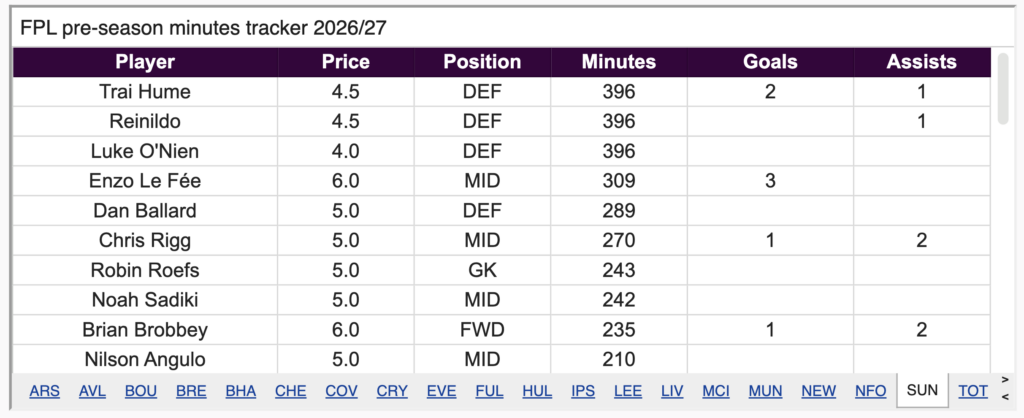Click Brian Brobbey's FWD position cell
The height and width of the screenshot is (418, 1024).
click(x=482, y=330)
